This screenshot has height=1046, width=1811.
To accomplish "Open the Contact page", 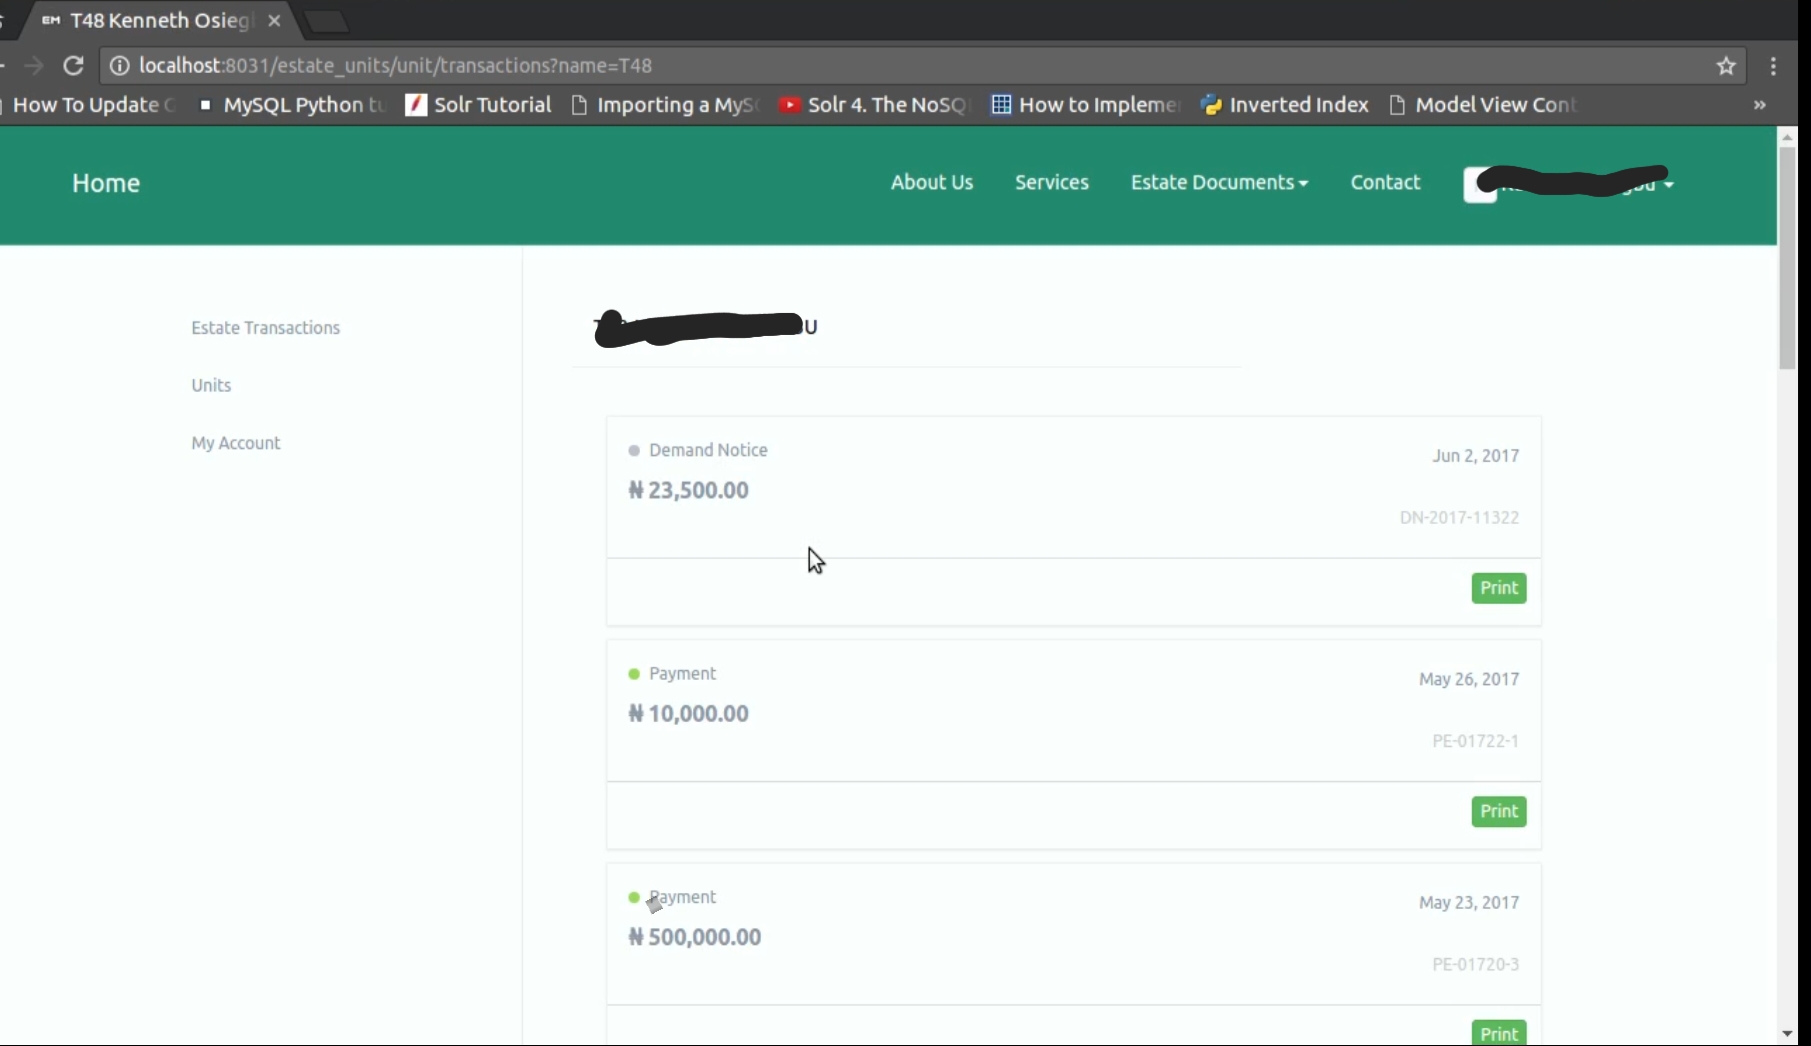I will click(x=1385, y=182).
